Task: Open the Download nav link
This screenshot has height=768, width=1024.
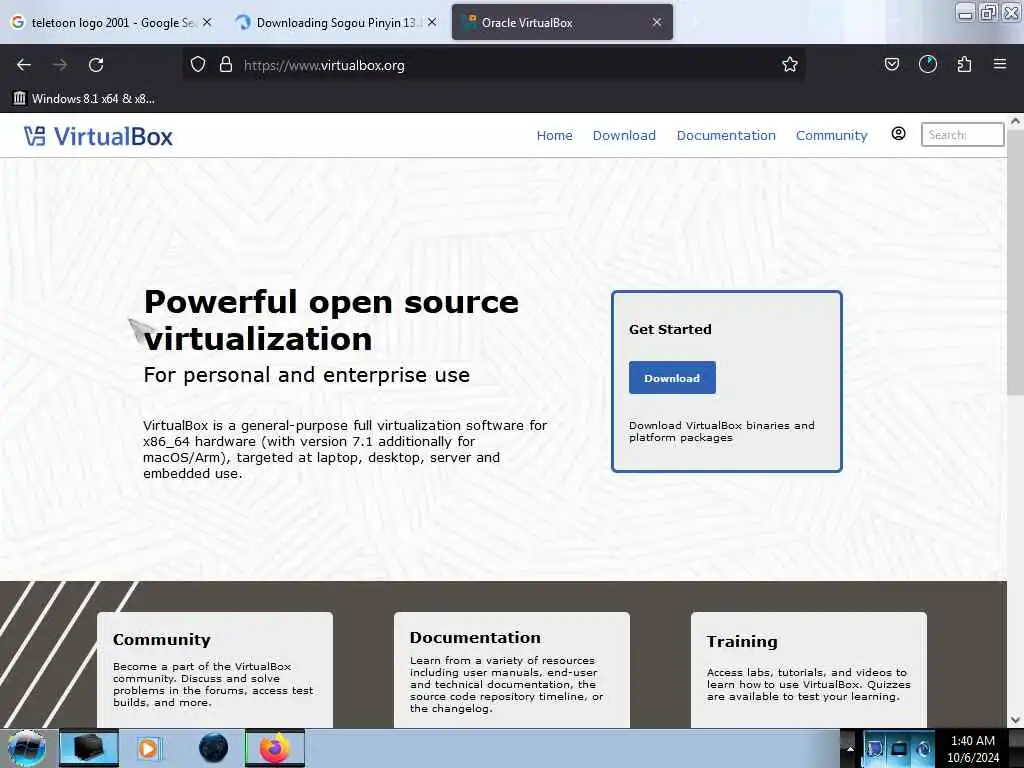Action: [624, 135]
